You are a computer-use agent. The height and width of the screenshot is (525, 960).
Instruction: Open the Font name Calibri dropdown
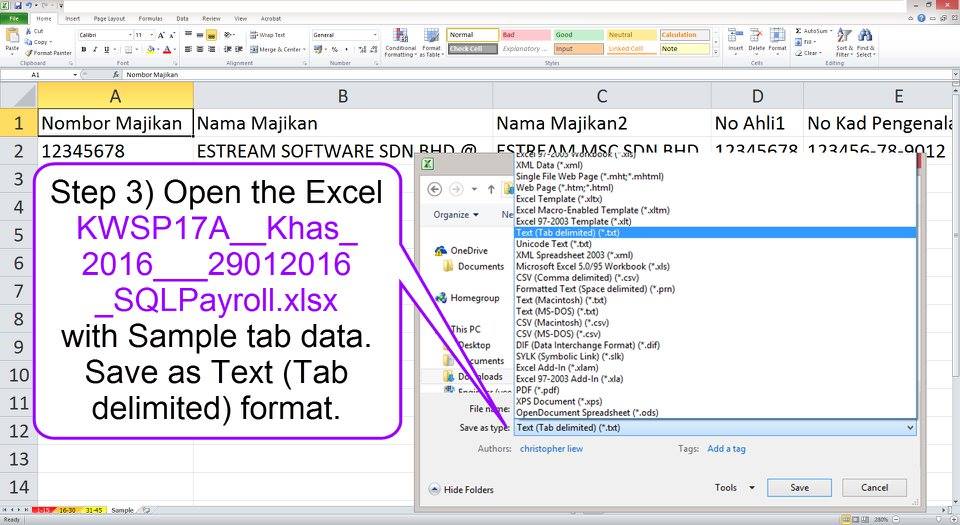click(x=130, y=35)
